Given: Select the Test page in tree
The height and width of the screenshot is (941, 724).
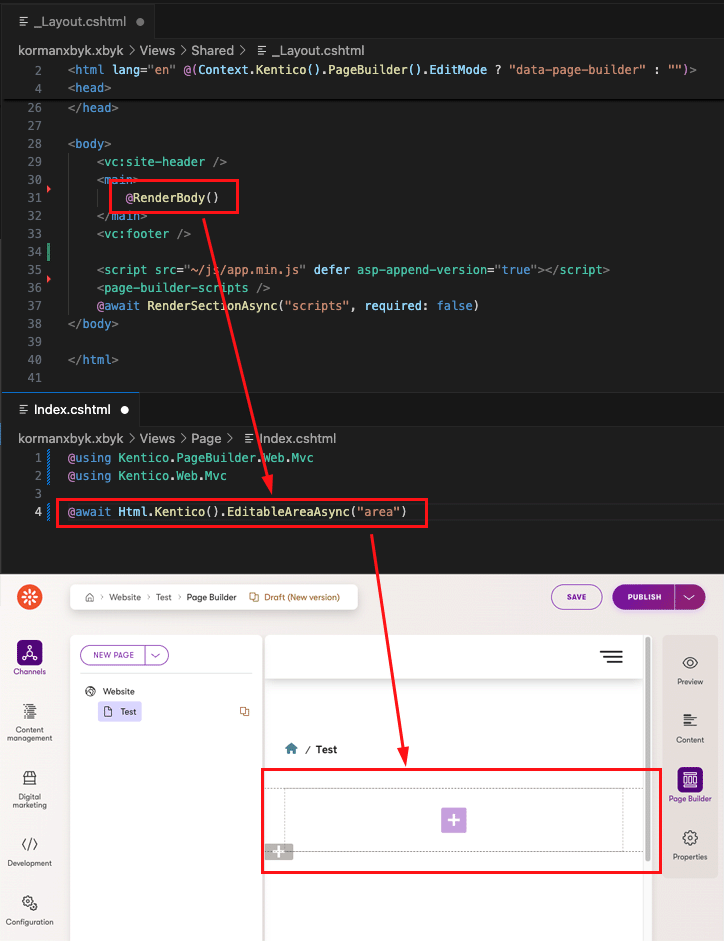Looking at the screenshot, I should 128,711.
